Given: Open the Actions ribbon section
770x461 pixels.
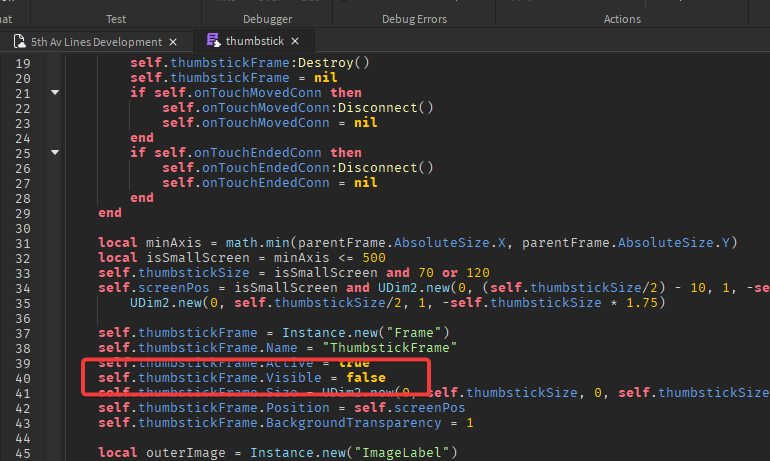Looking at the screenshot, I should [x=622, y=19].
